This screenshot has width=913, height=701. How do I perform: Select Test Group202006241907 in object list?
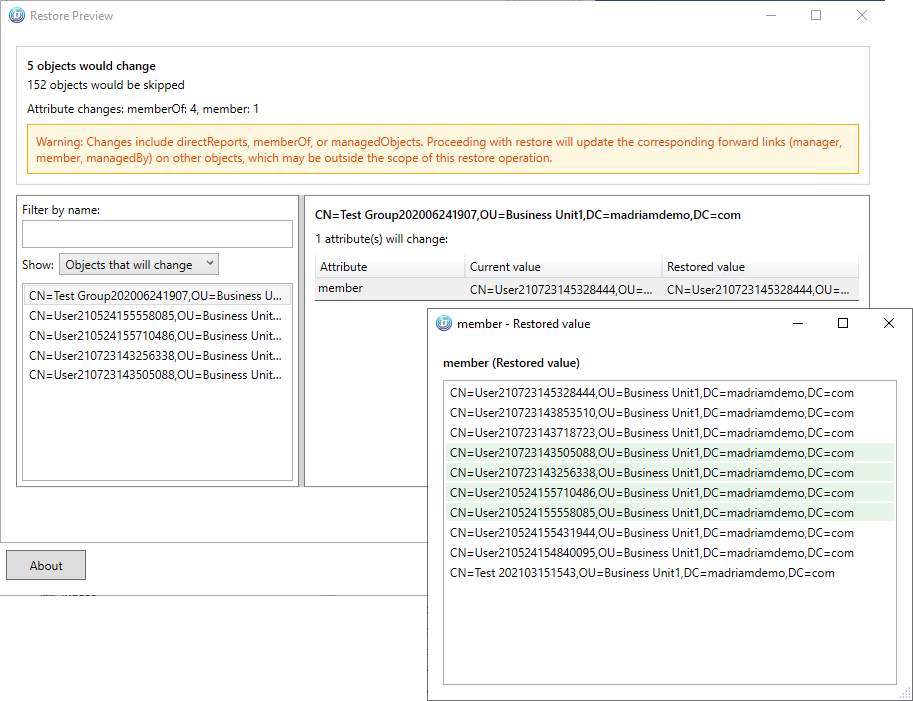click(x=156, y=296)
